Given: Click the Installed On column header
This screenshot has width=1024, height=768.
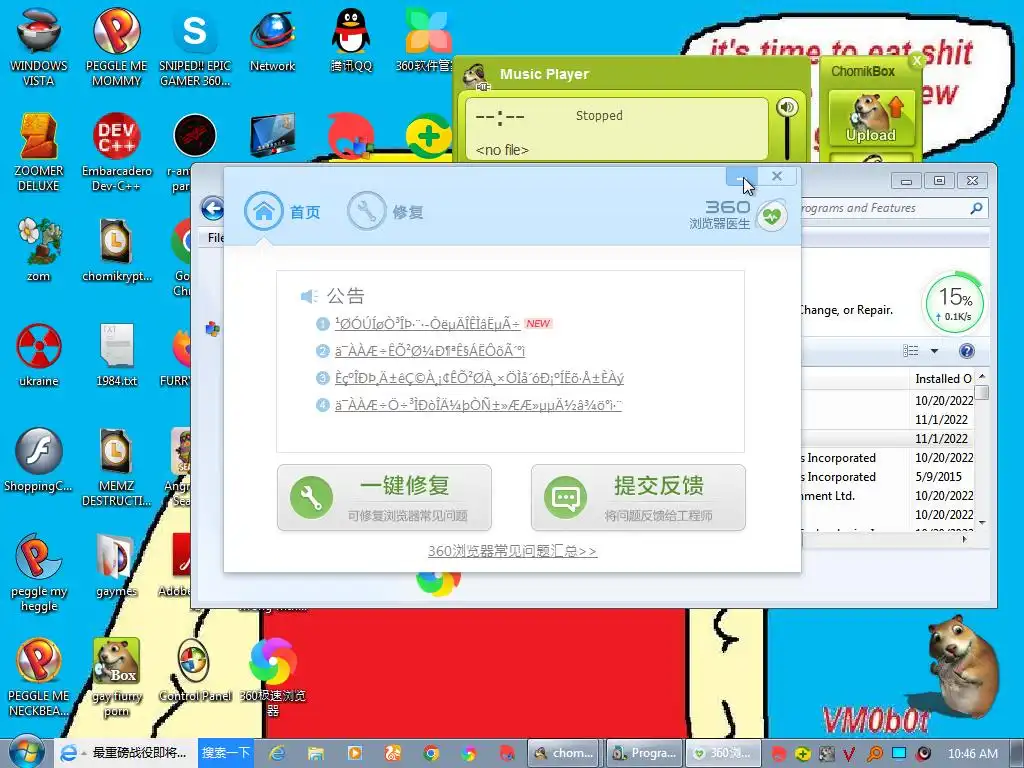Looking at the screenshot, I should point(942,379).
